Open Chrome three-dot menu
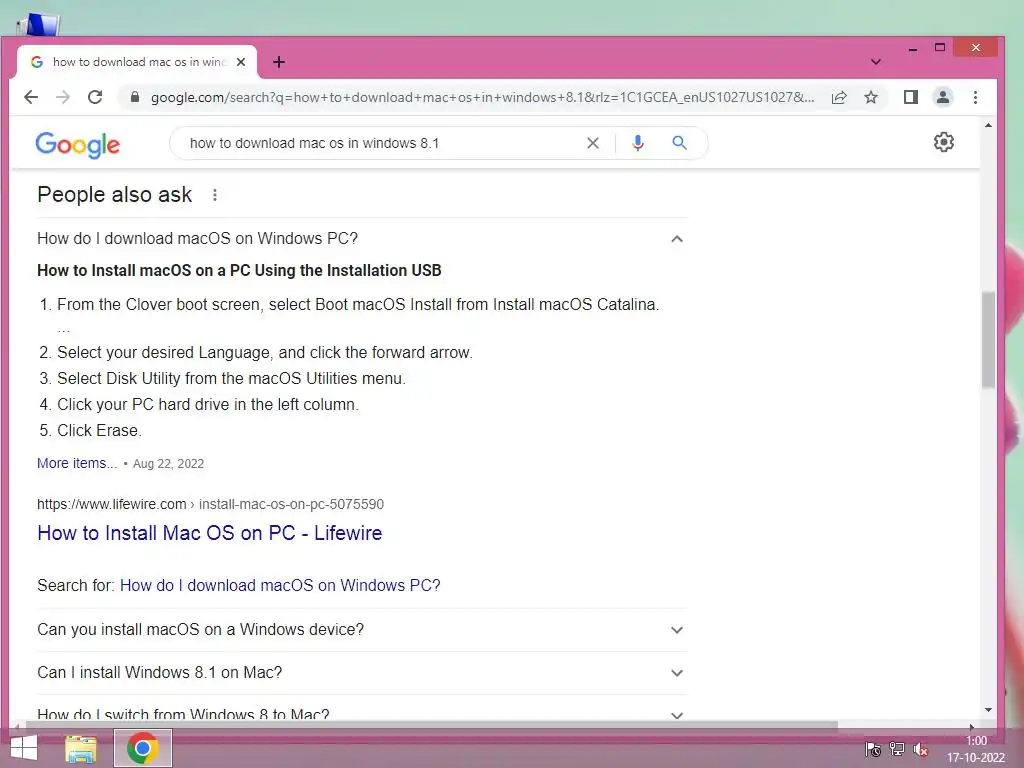The width and height of the screenshot is (1024, 768). tap(976, 97)
